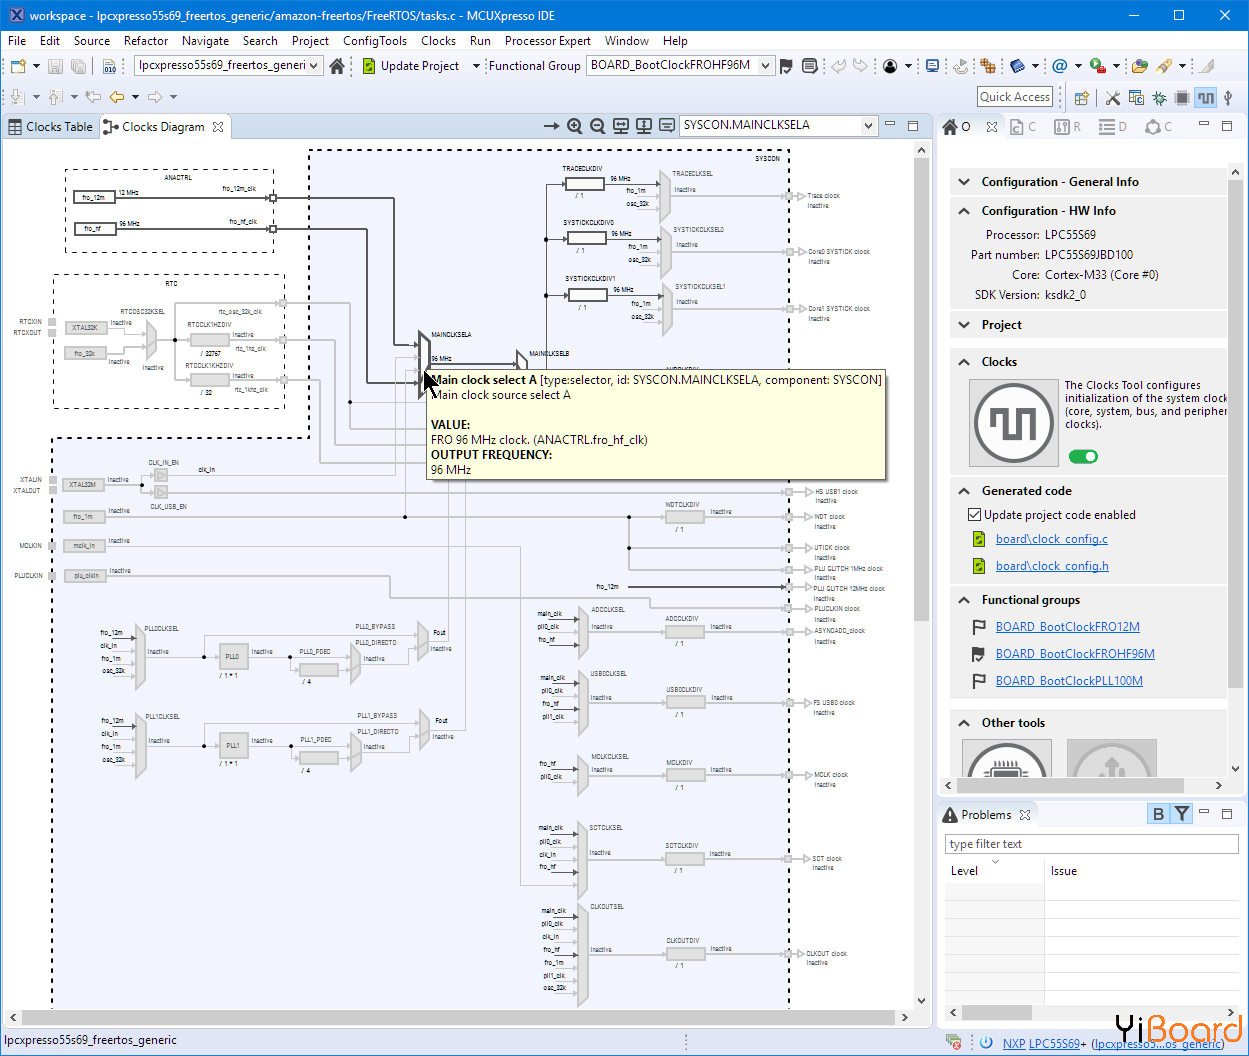Click the back navigation yellow arrow
The width and height of the screenshot is (1249, 1056).
click(x=117, y=97)
